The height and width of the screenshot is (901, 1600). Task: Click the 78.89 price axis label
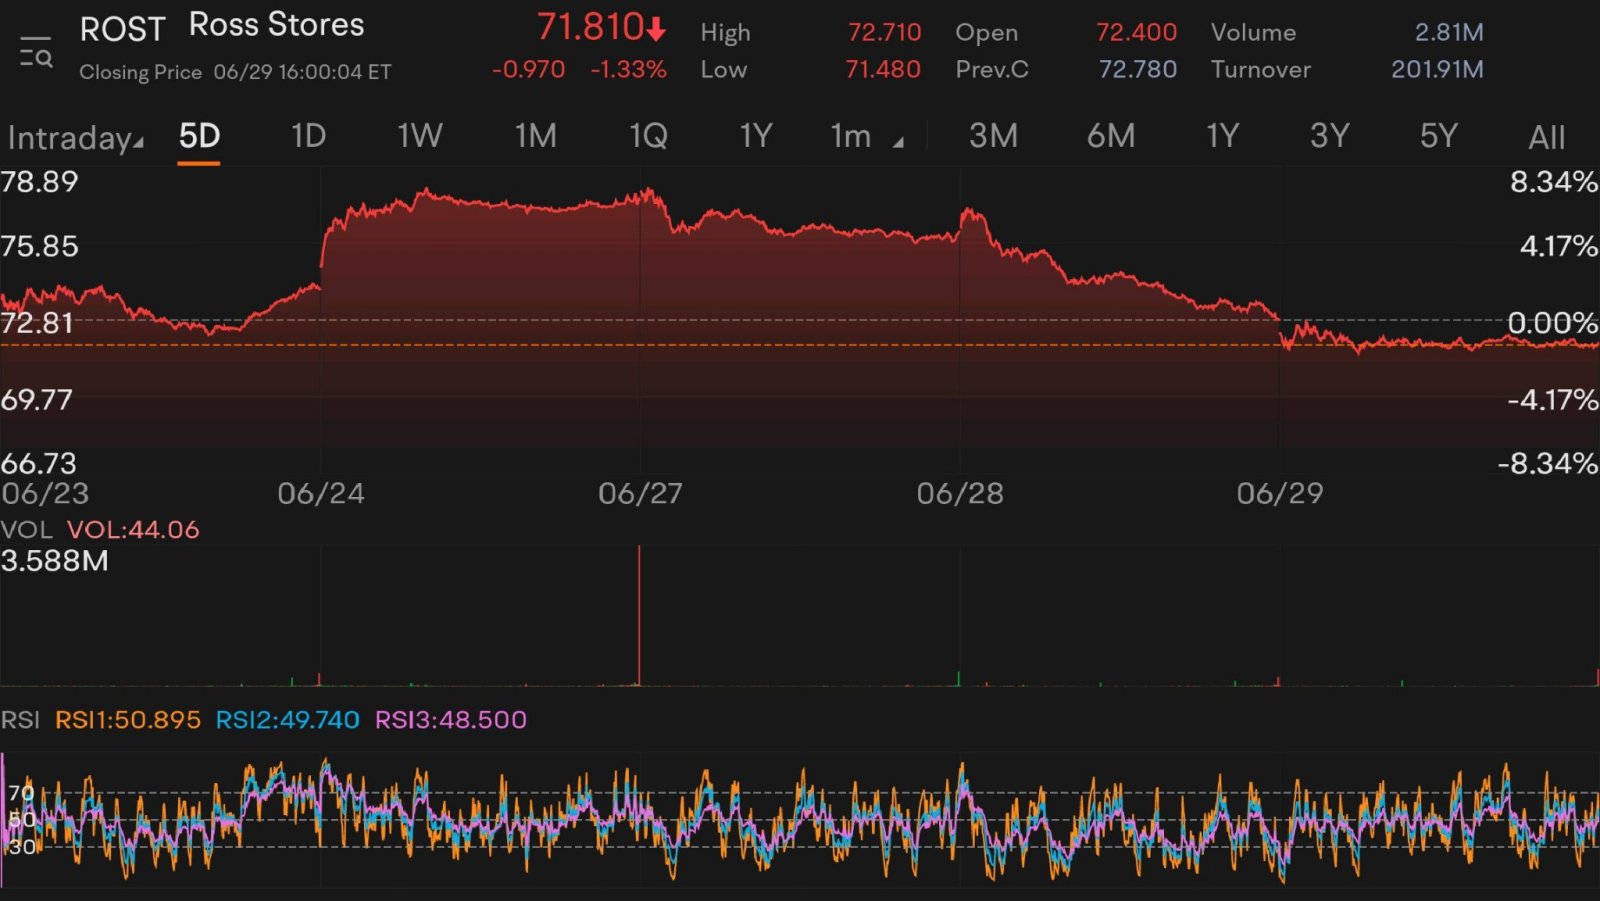tap(39, 182)
